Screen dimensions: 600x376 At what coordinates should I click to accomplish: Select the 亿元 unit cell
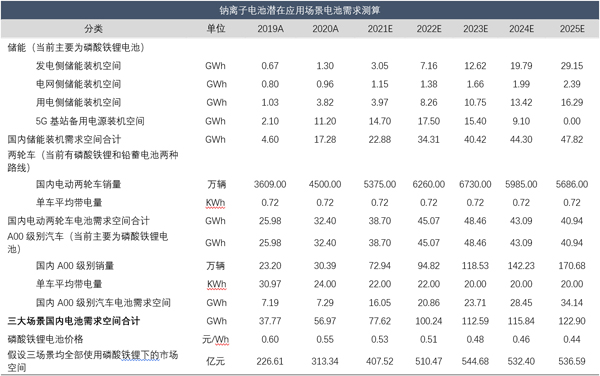216,361
